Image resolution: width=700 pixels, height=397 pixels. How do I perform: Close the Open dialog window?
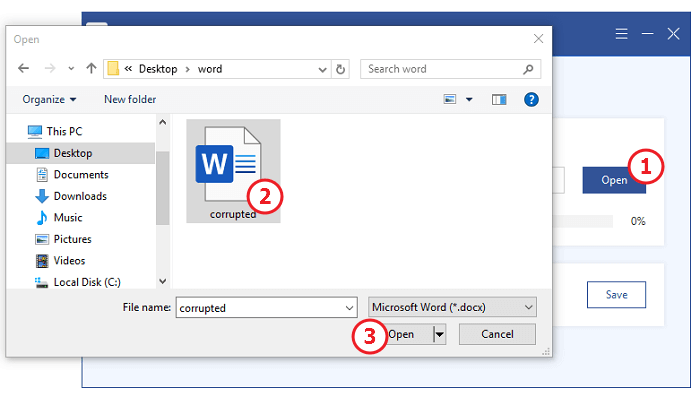538,39
